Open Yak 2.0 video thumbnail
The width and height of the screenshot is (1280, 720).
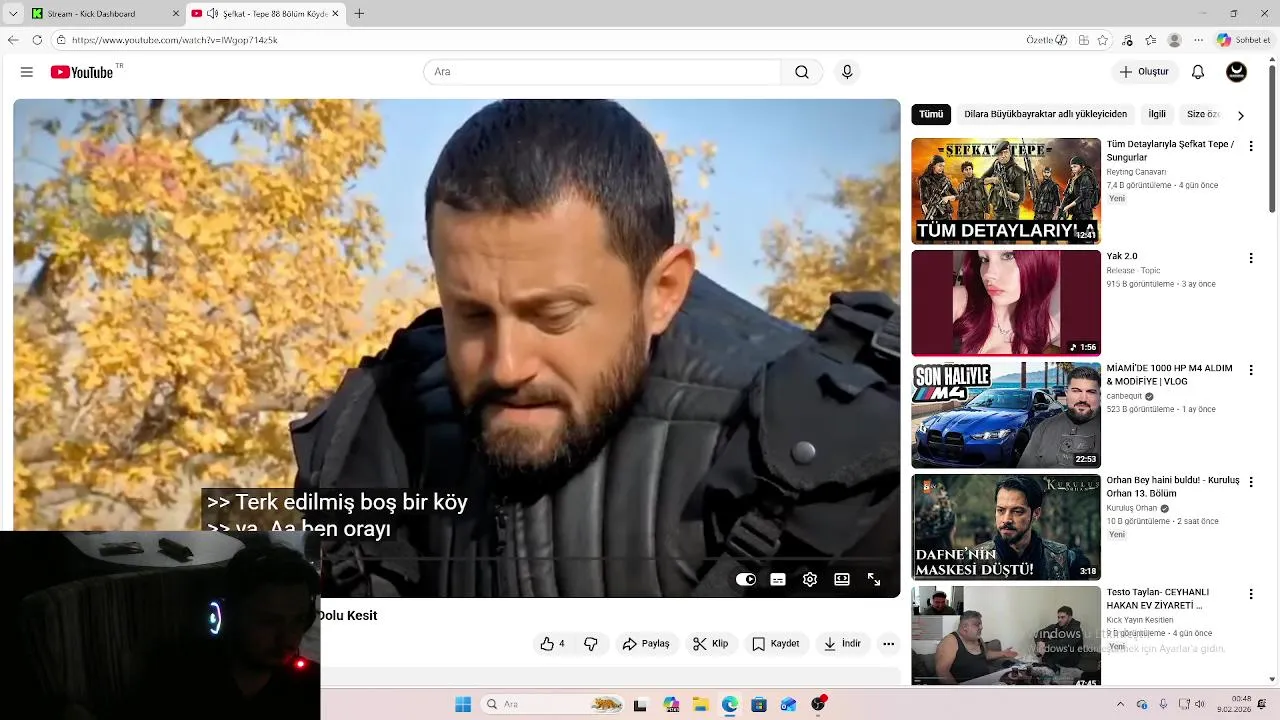[1006, 303]
